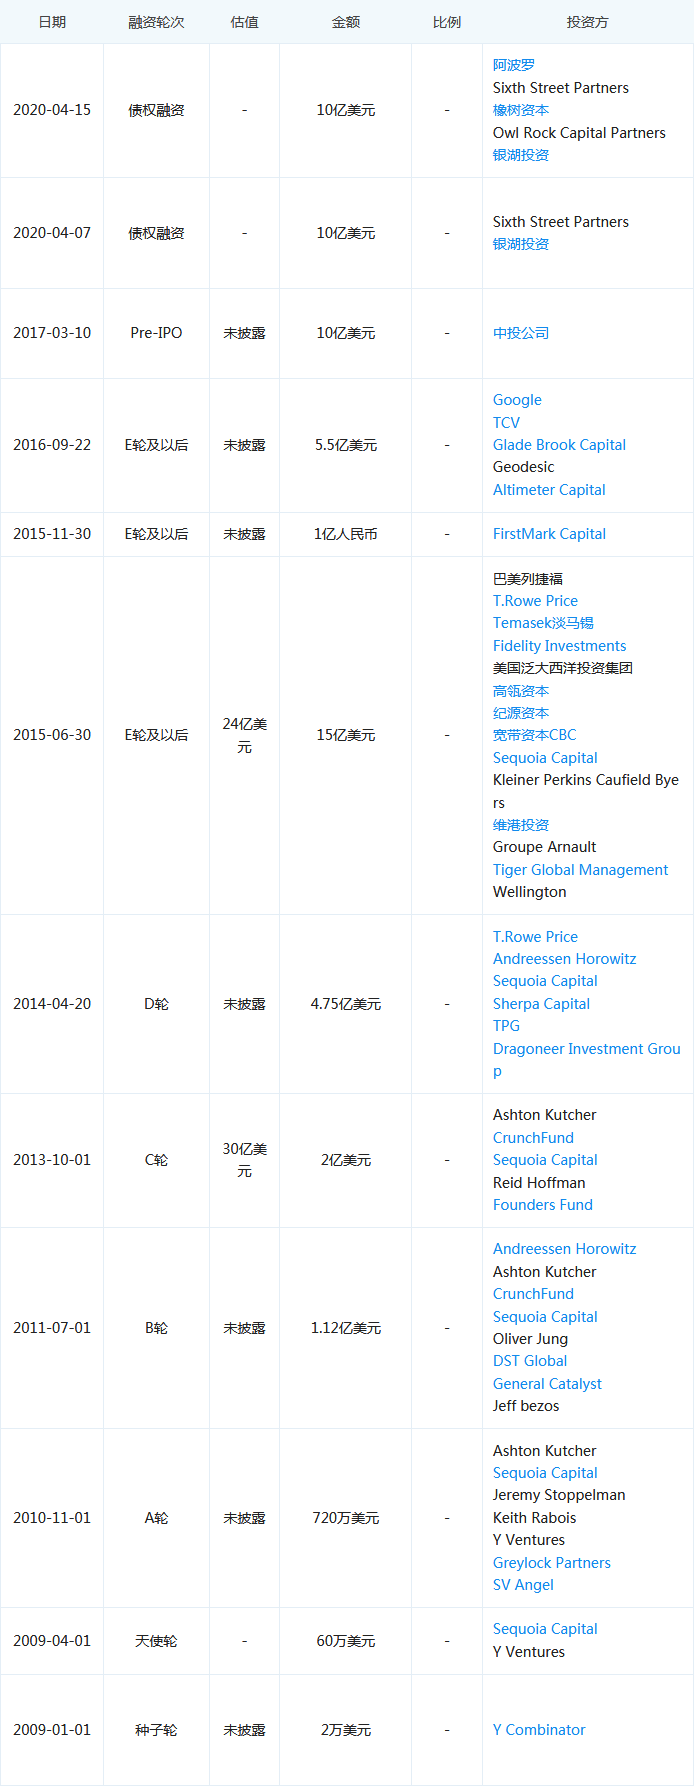Click the 24亿美元 valuation cell
The image size is (694, 1787).
(244, 735)
